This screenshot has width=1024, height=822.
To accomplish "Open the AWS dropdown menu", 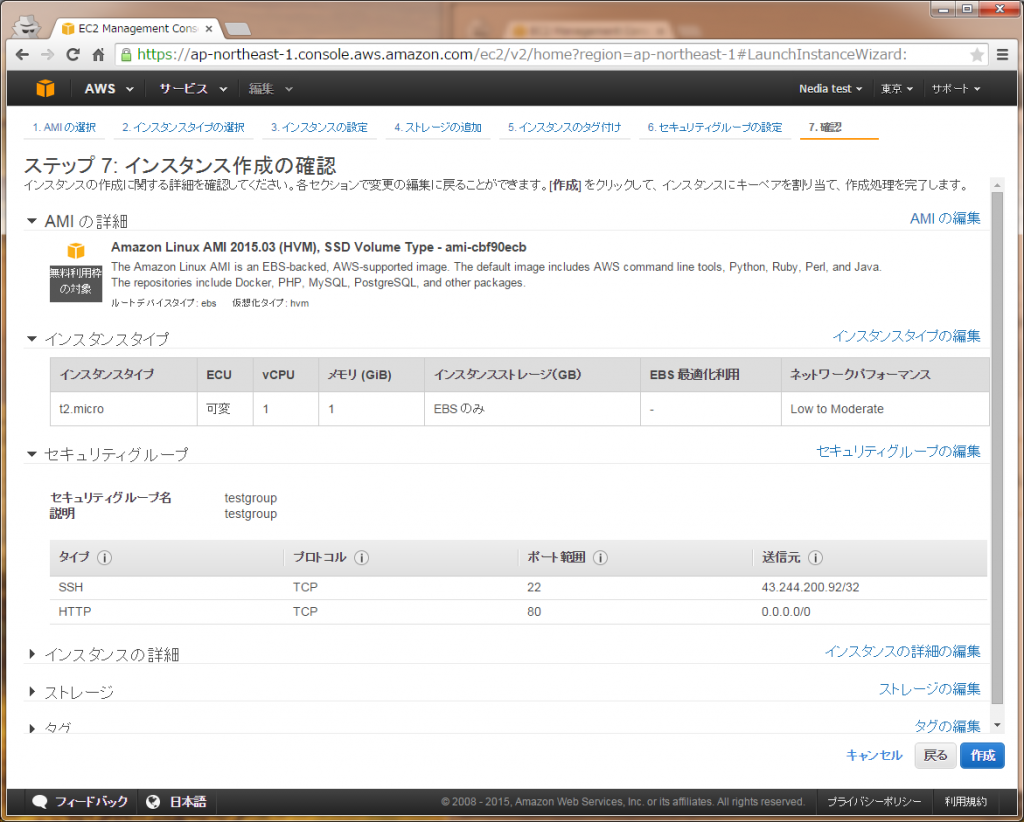I will (x=108, y=89).
